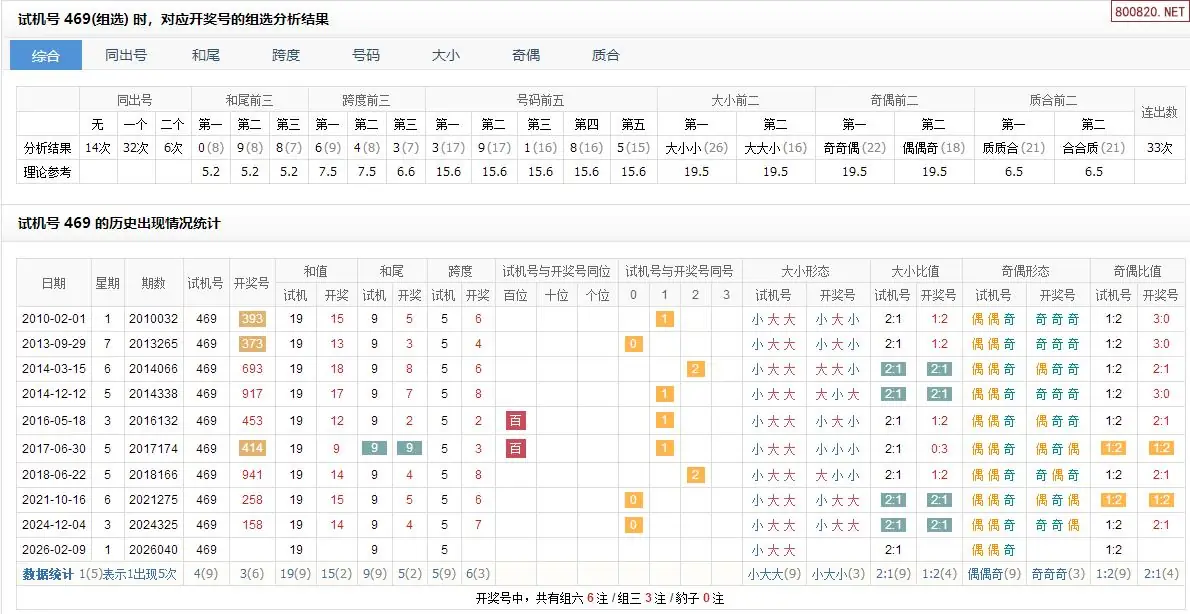Click the 期数 column header
This screenshot has height=614, width=1190.
click(153, 283)
